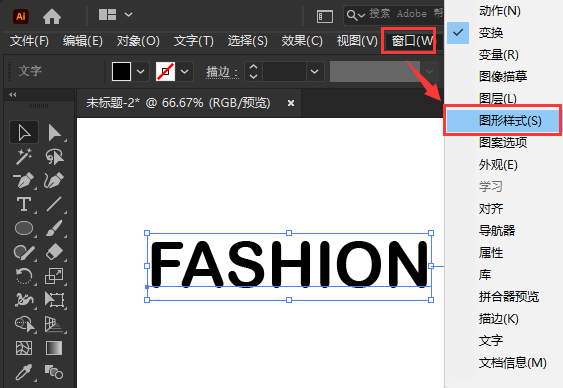Open the 文字(T) menu

click(194, 41)
